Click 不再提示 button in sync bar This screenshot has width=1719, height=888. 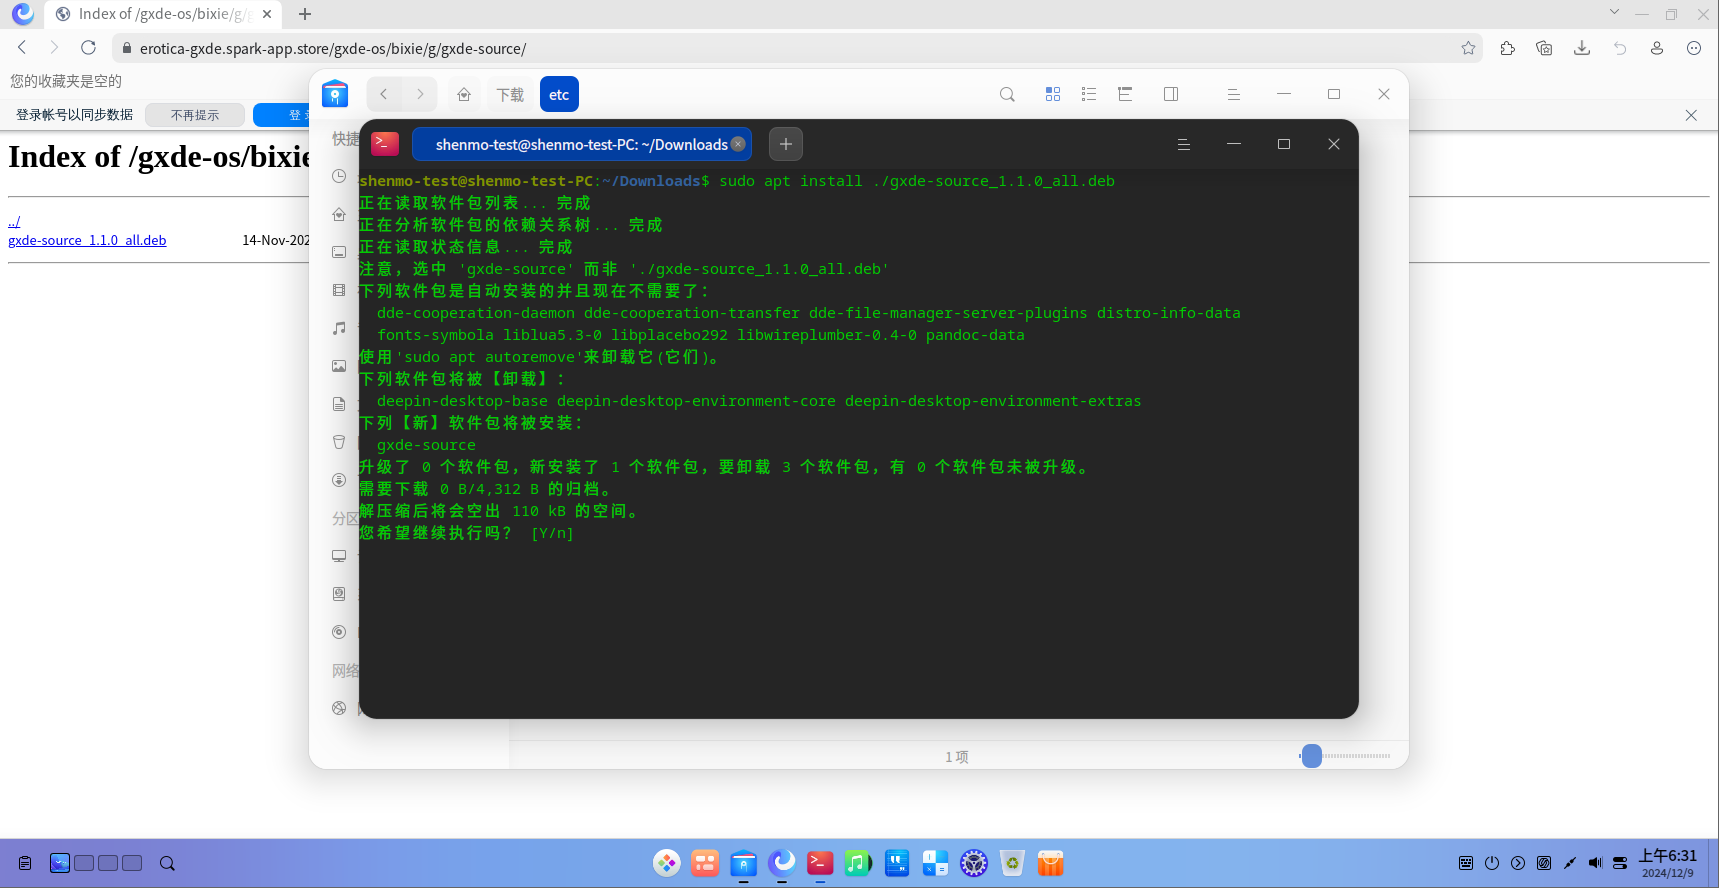(195, 115)
